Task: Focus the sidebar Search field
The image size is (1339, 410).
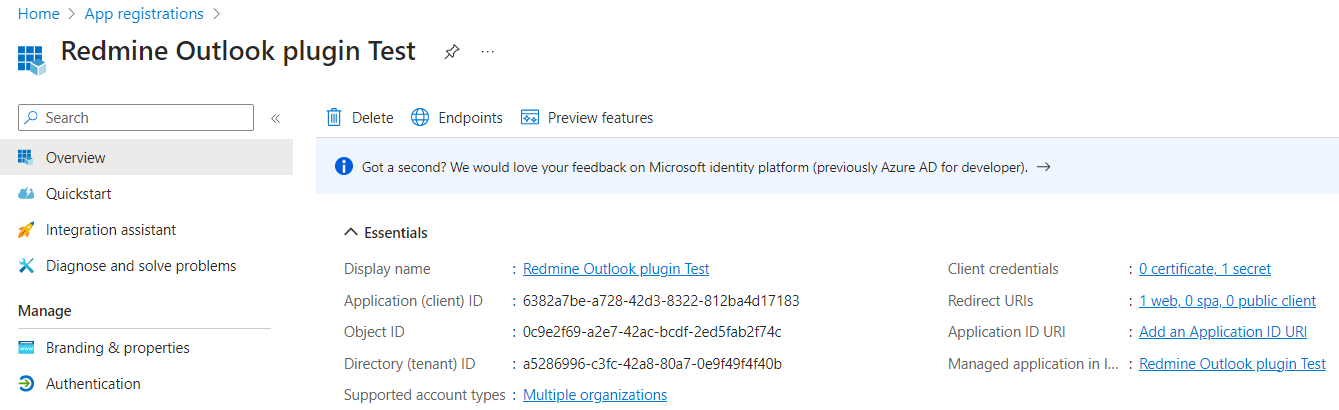Action: 136,118
